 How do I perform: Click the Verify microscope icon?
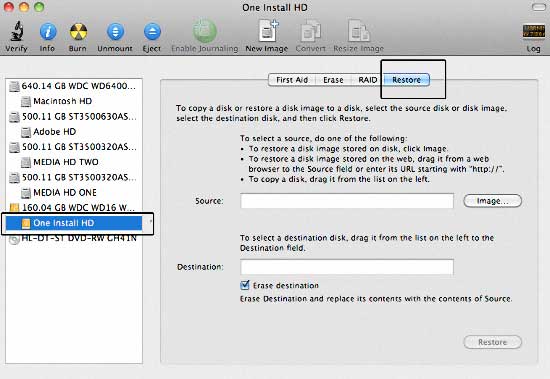16,31
